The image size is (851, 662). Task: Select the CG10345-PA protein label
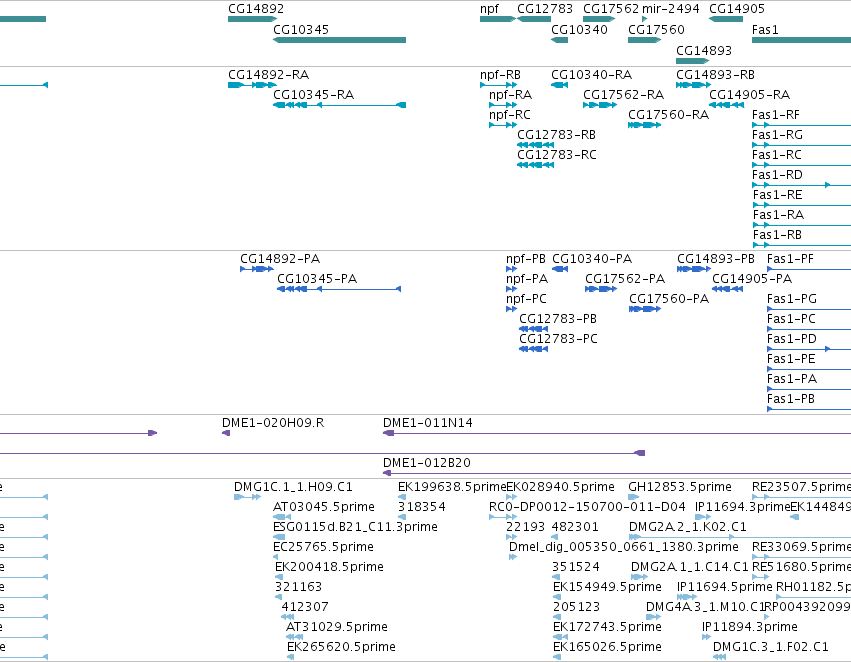(x=317, y=279)
